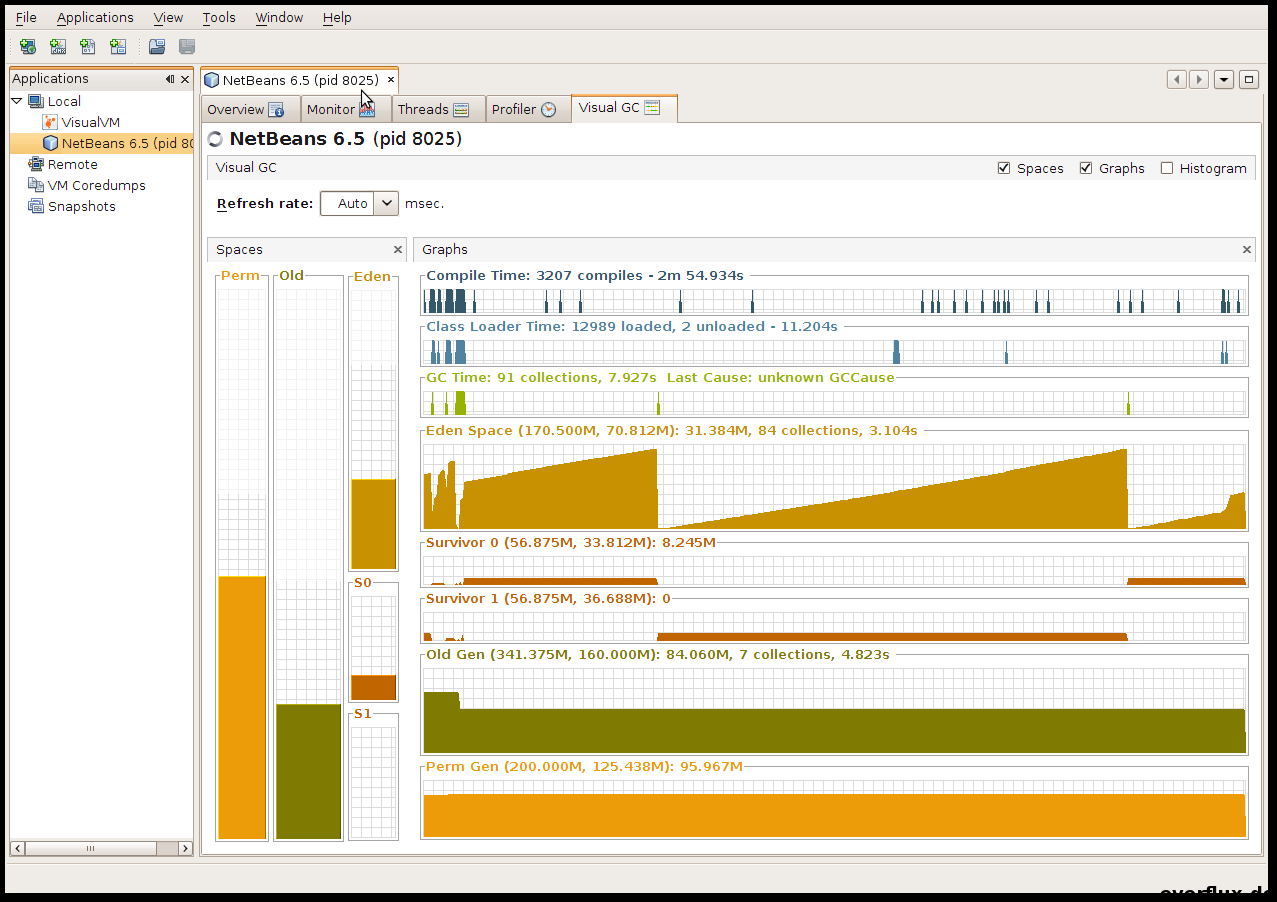Switch to the Threads tab
The image size is (1277, 902).
[432, 109]
